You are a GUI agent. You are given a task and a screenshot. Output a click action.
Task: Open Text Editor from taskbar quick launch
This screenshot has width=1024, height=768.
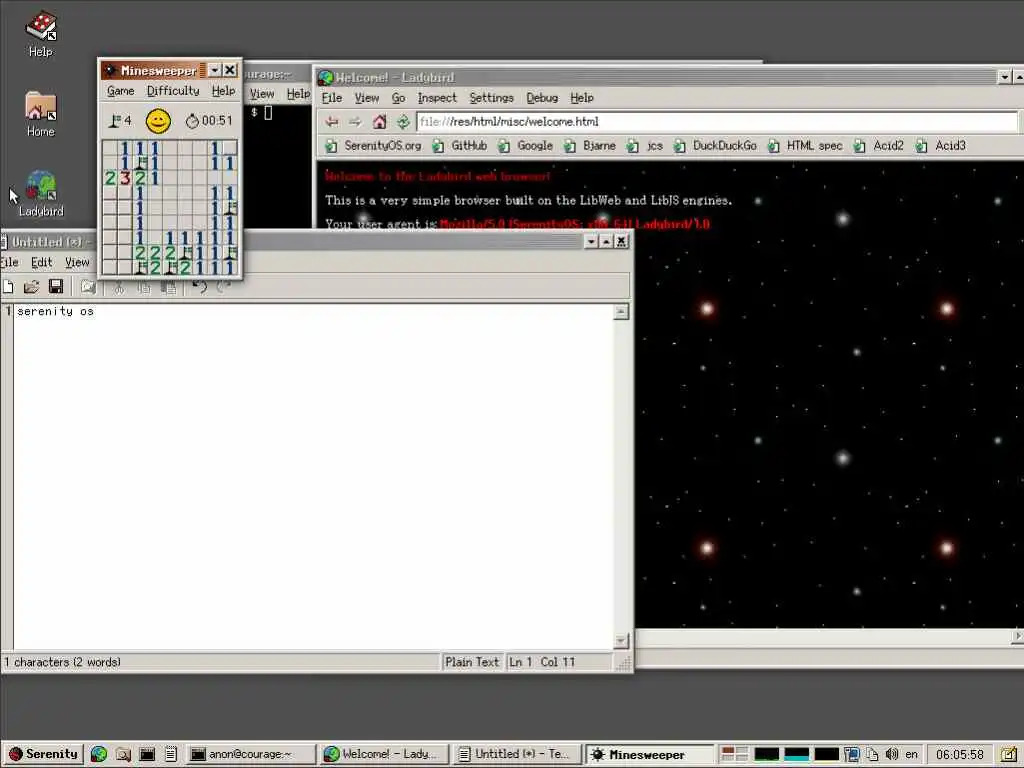170,754
